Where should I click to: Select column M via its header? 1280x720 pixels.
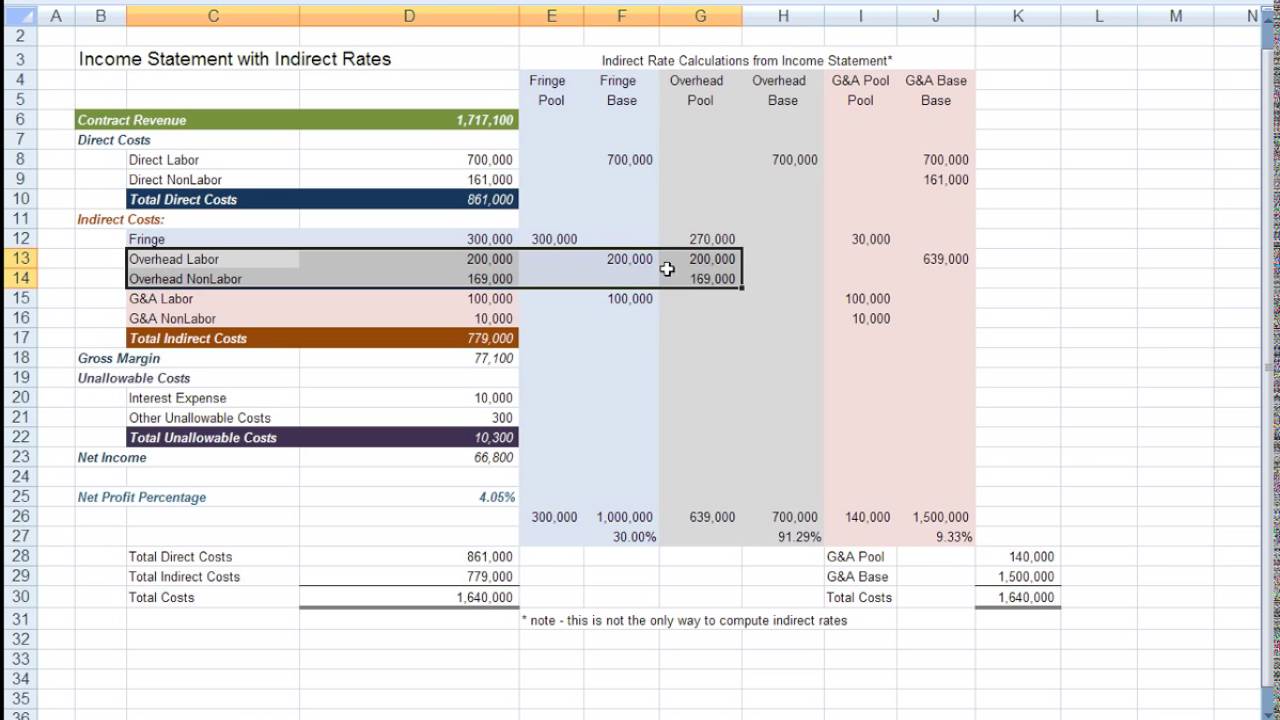pyautogui.click(x=1176, y=16)
